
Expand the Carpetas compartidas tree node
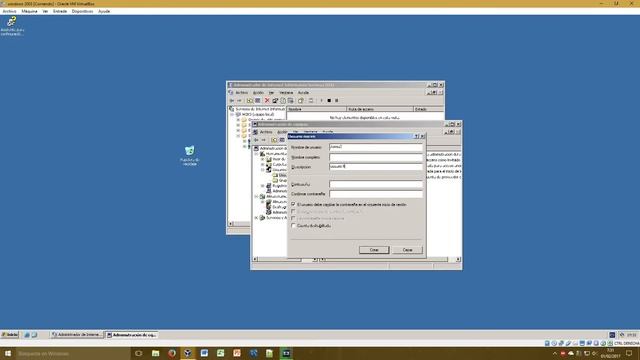(263, 164)
